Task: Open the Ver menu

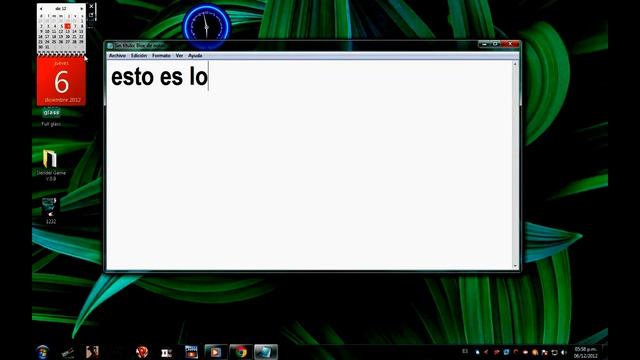Action: (x=179, y=56)
